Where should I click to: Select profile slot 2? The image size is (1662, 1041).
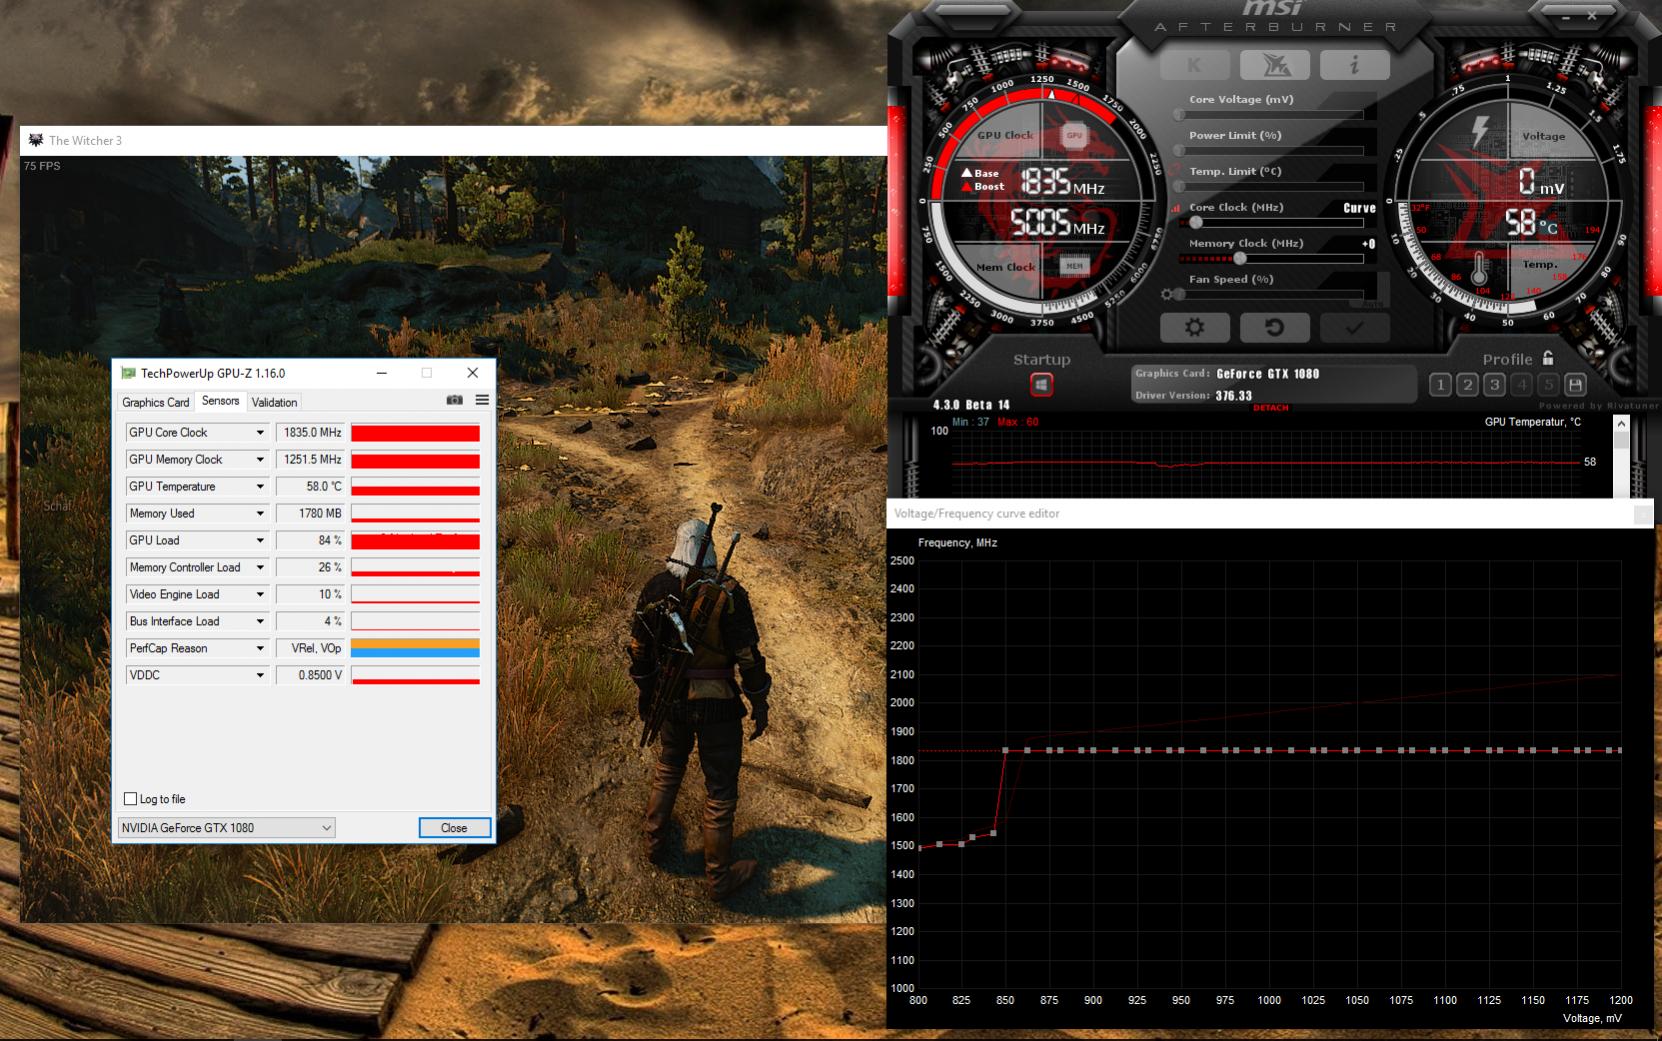click(x=1467, y=384)
